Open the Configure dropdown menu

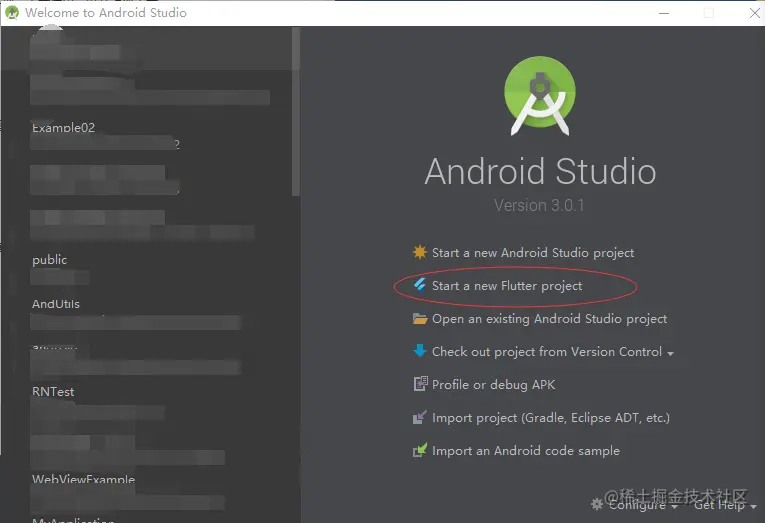tap(642, 504)
